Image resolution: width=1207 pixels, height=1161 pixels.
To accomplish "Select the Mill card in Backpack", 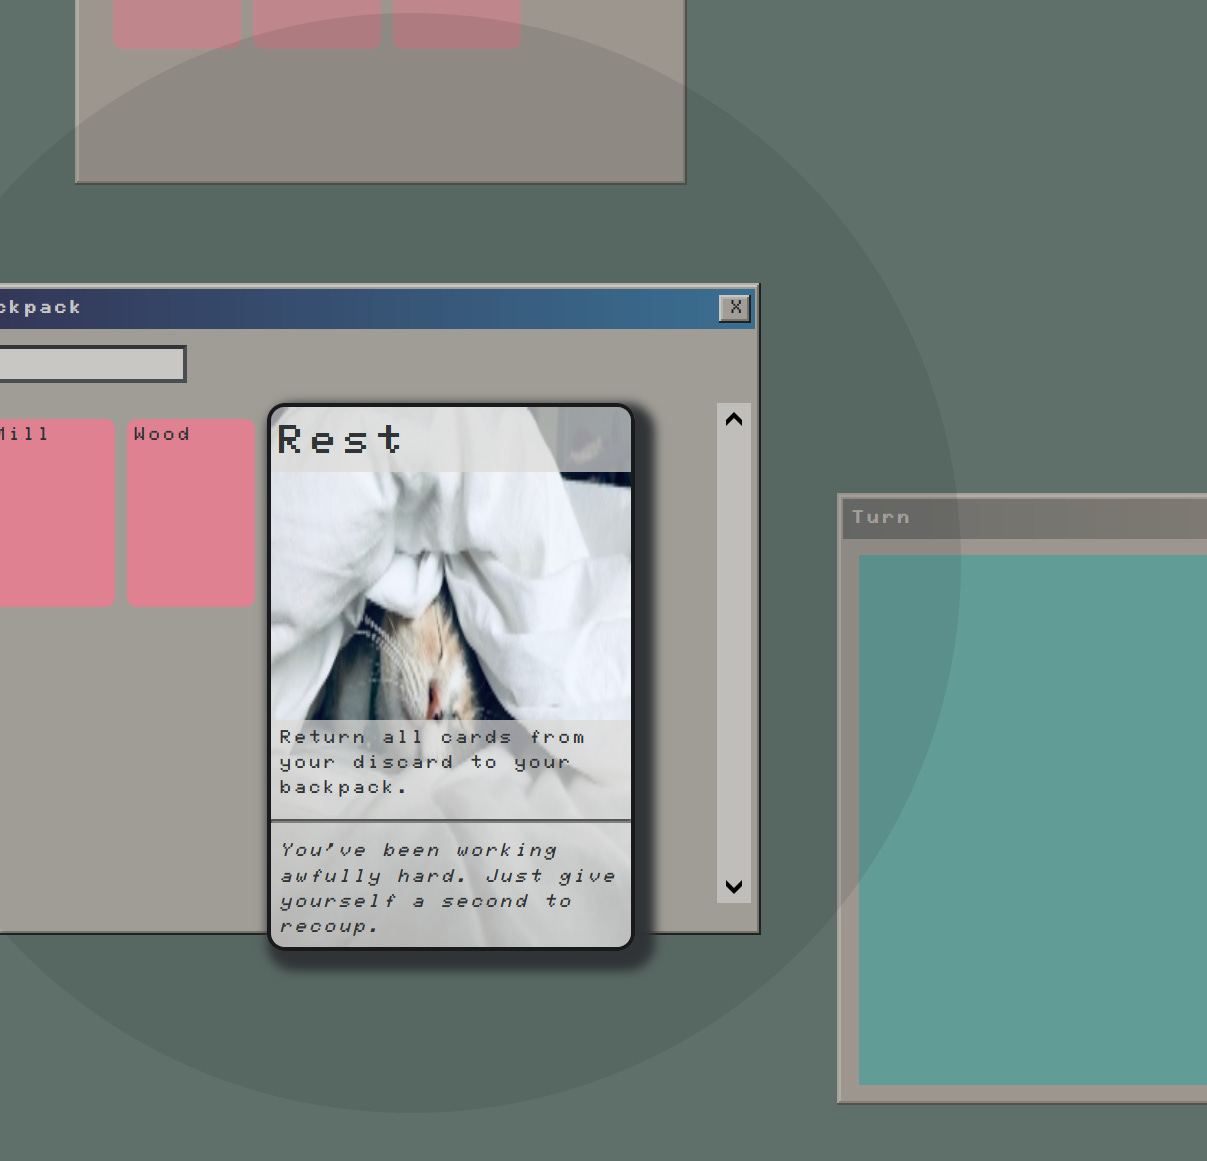I will point(57,513).
